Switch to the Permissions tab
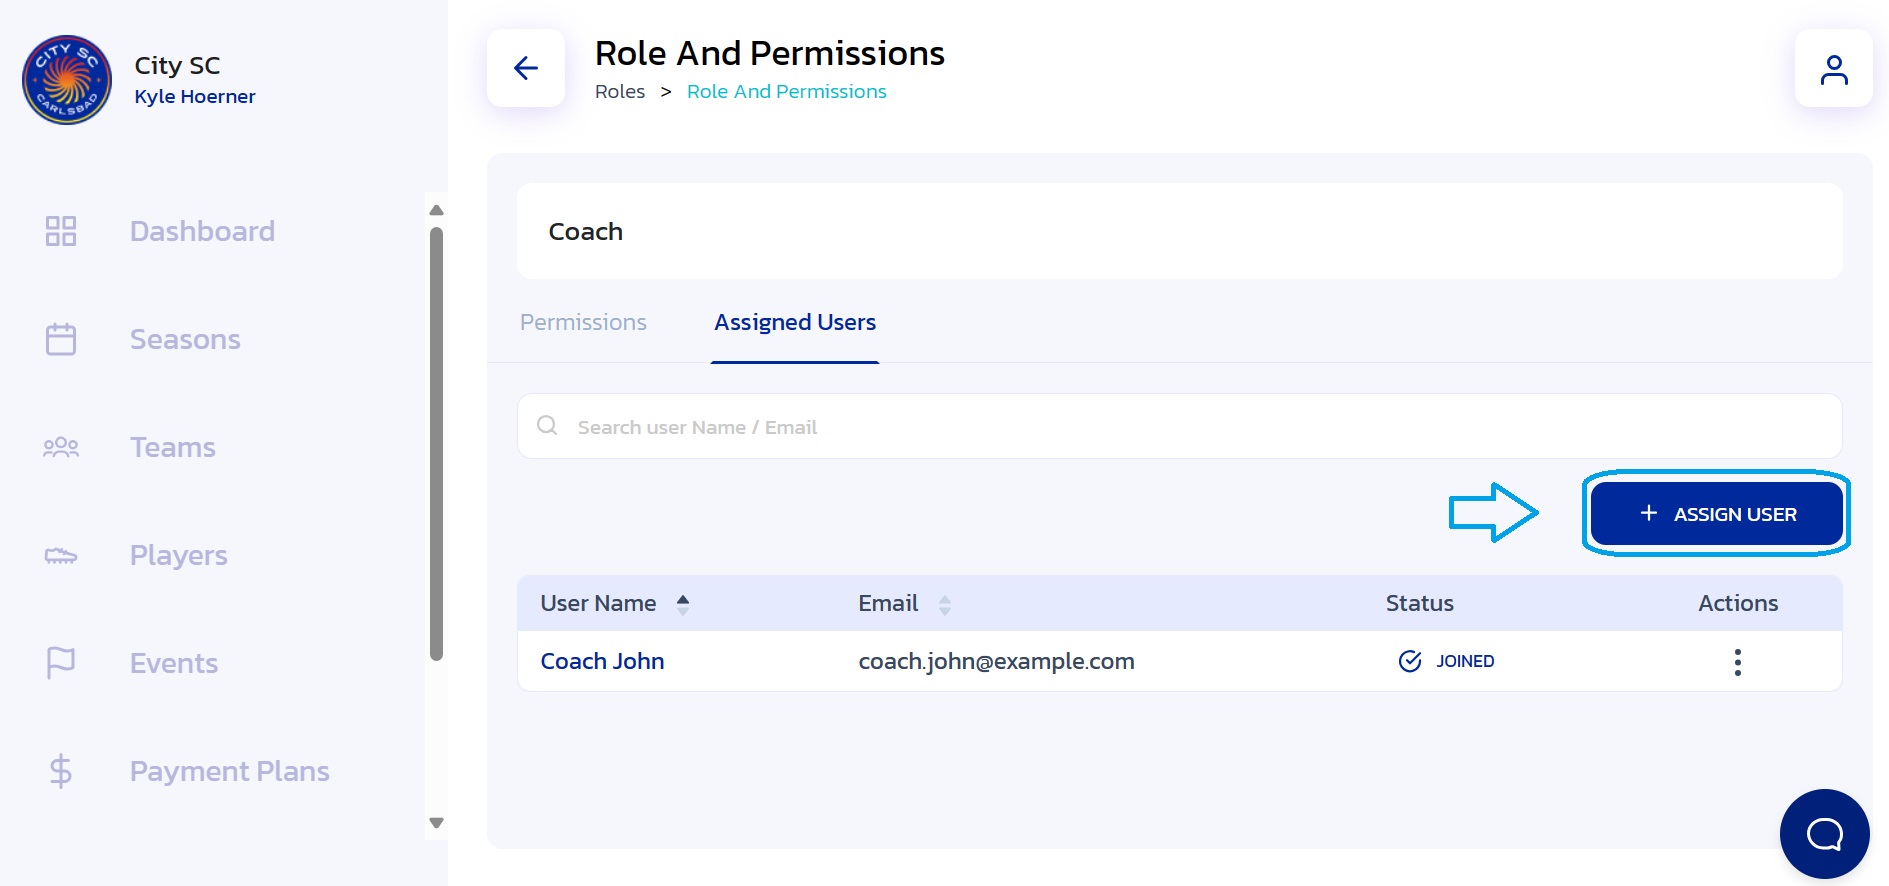 coord(583,322)
